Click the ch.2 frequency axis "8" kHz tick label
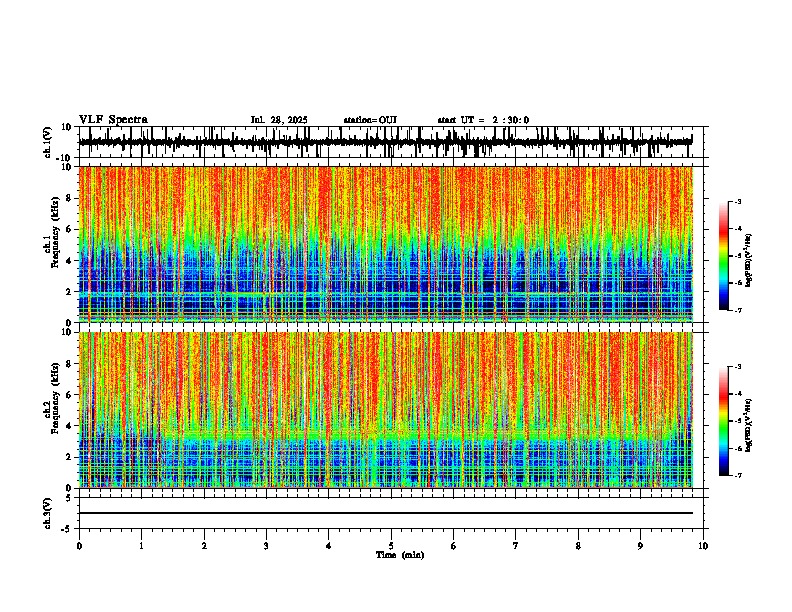Image resolution: width=792 pixels, height=612 pixels. click(x=70, y=364)
